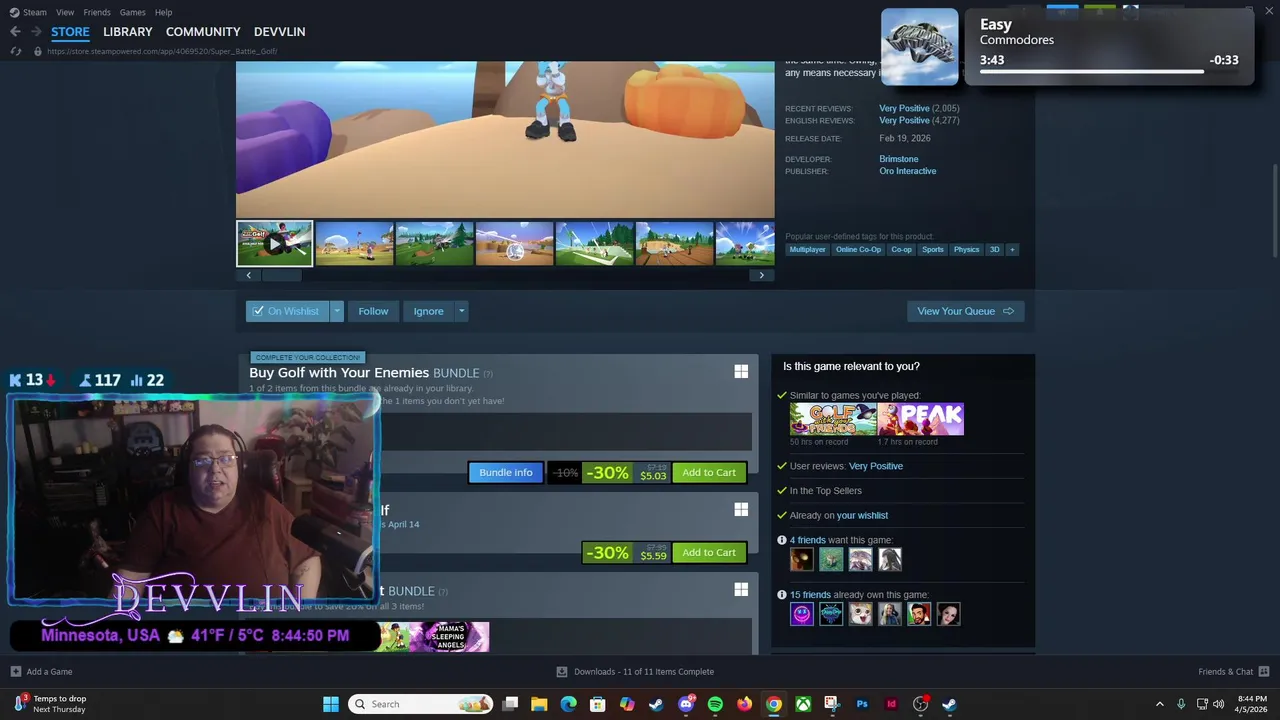Viewport: 1280px width, 720px height.
Task: Add $5.59 game to cart
Action: pos(709,552)
